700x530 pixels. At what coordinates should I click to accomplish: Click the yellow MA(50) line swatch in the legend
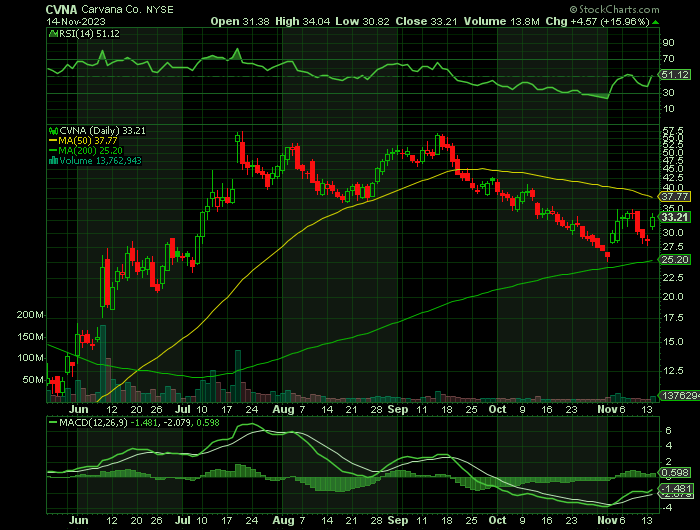coord(53,141)
